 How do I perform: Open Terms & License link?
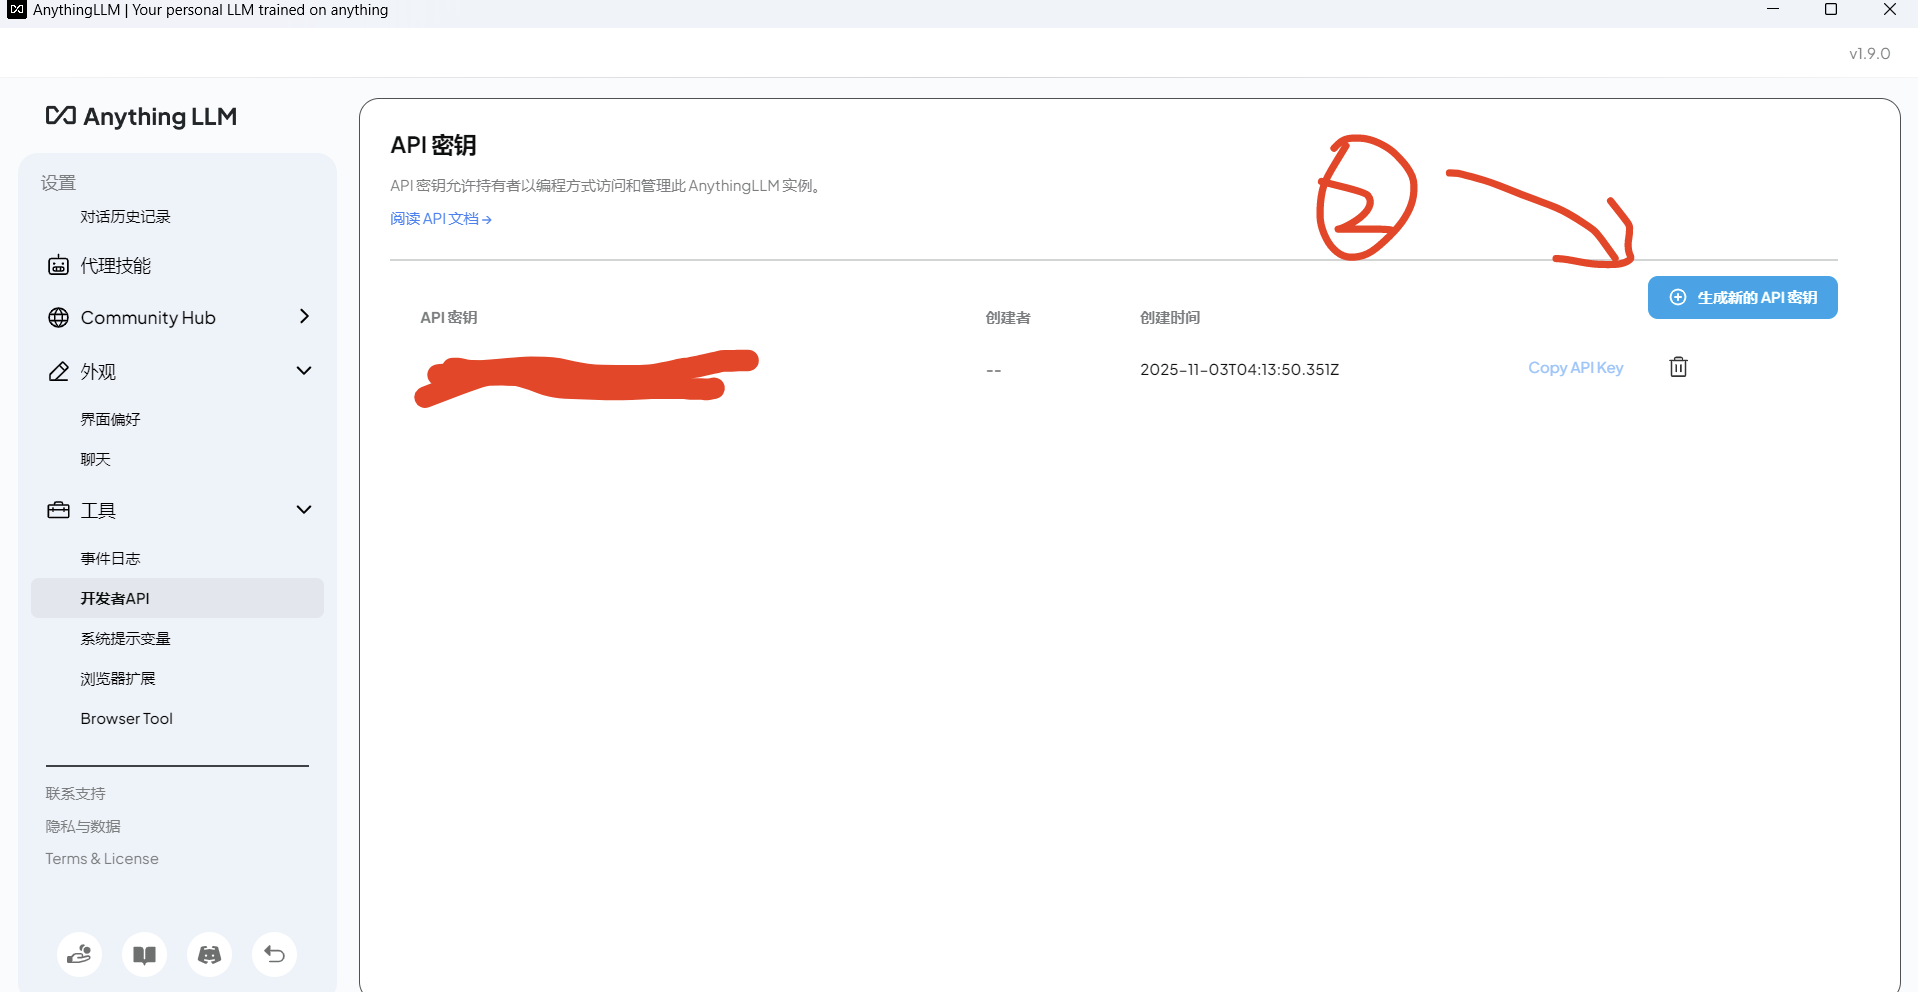[x=102, y=858]
